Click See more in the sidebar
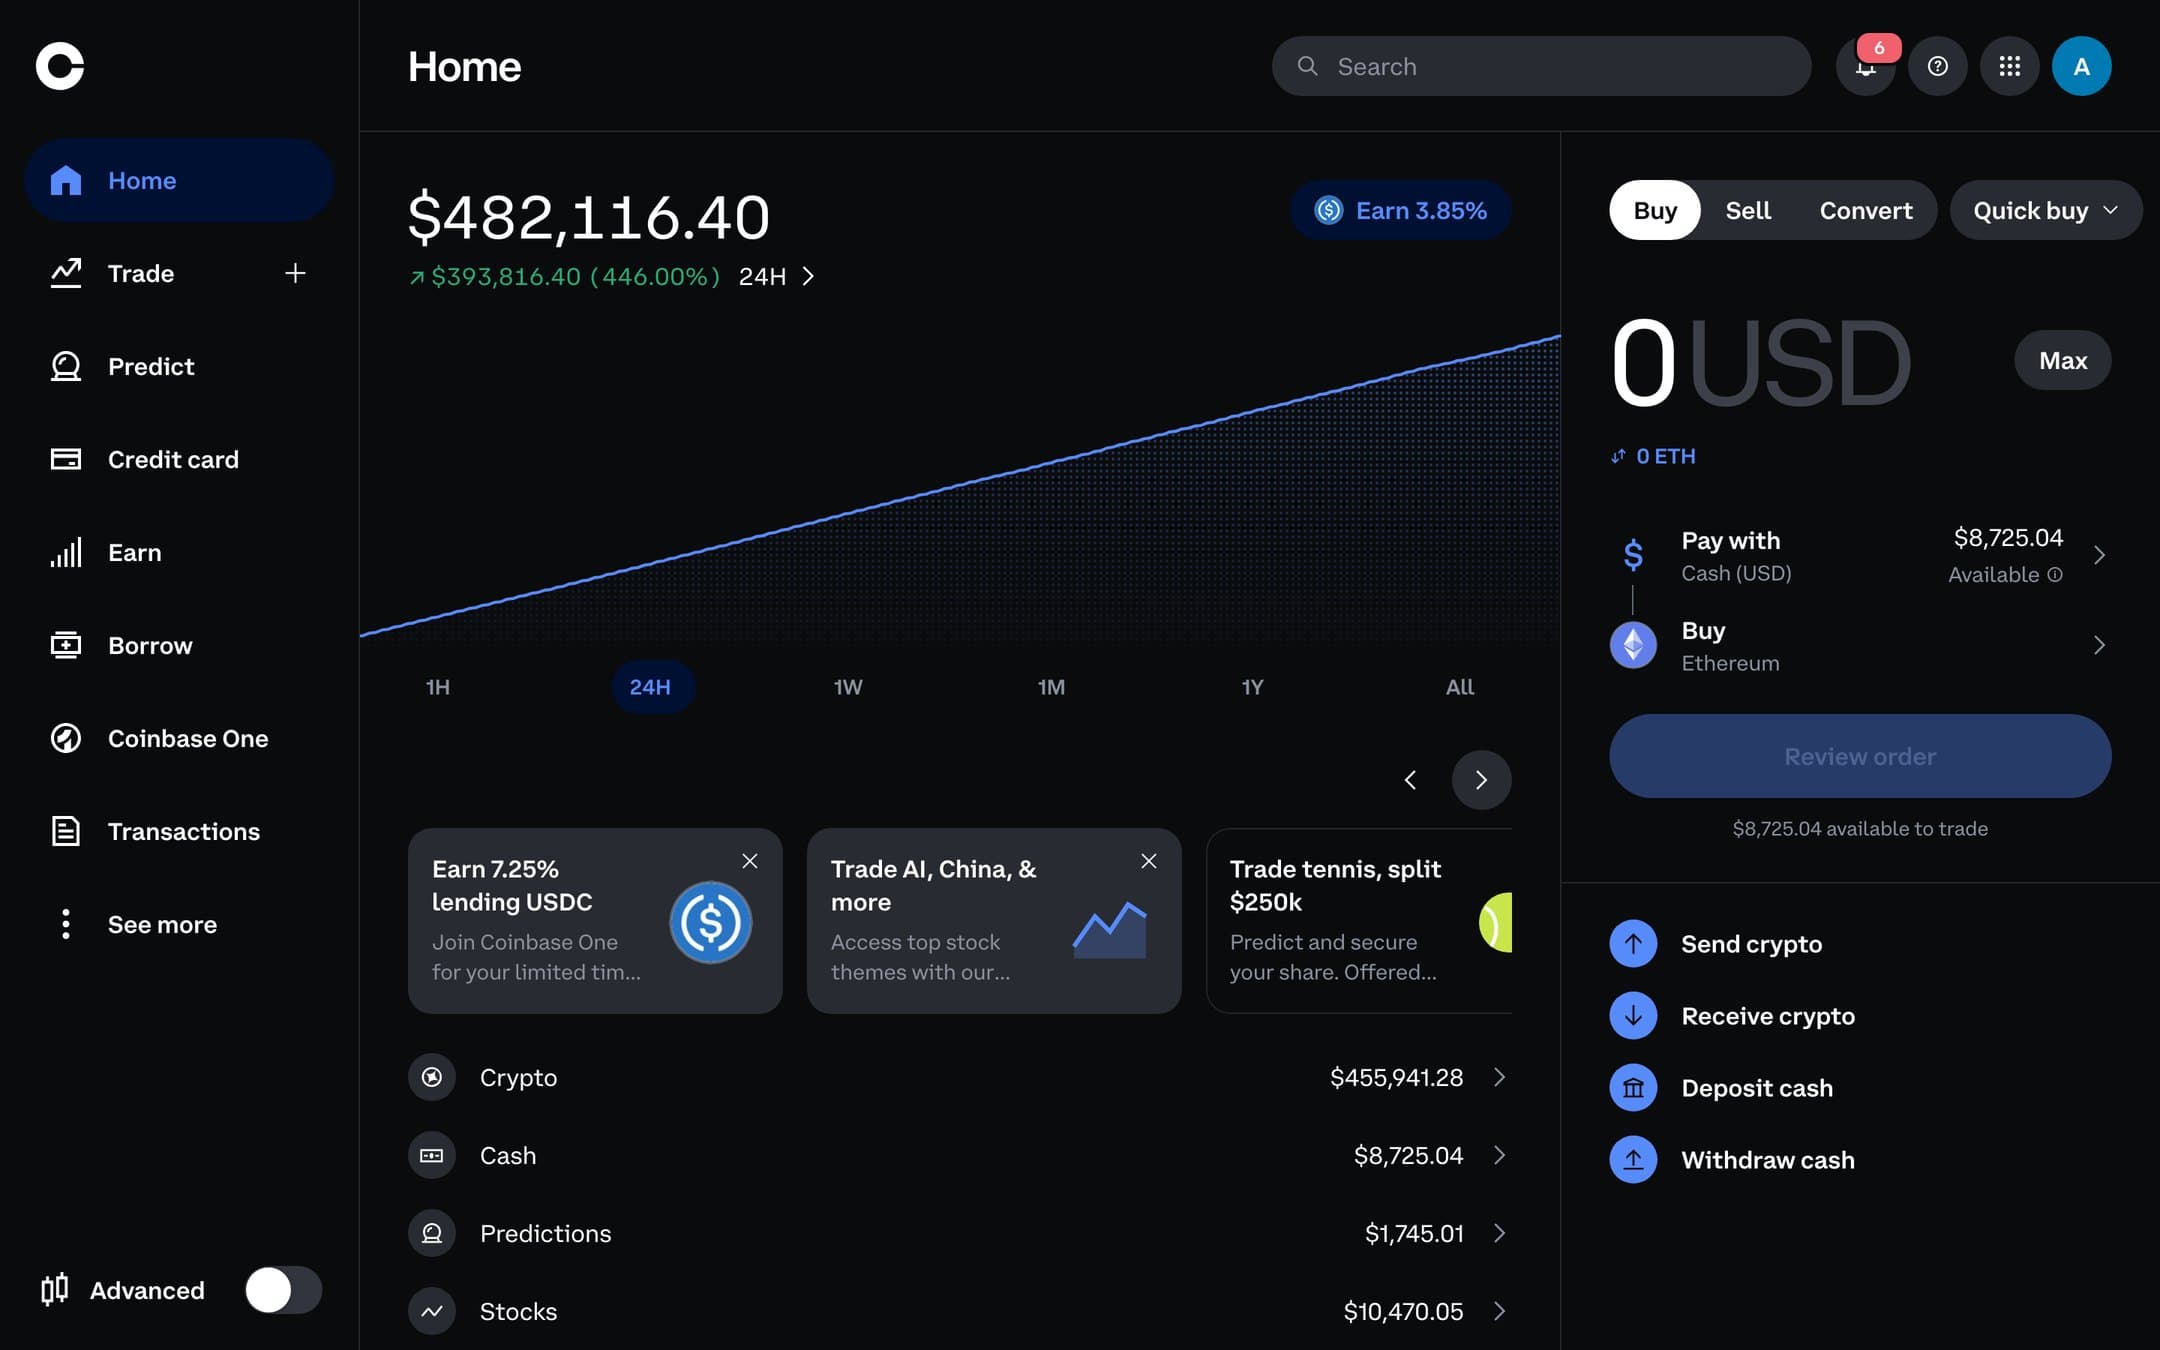Screen dimensions: 2160x1350 click(179, 924)
